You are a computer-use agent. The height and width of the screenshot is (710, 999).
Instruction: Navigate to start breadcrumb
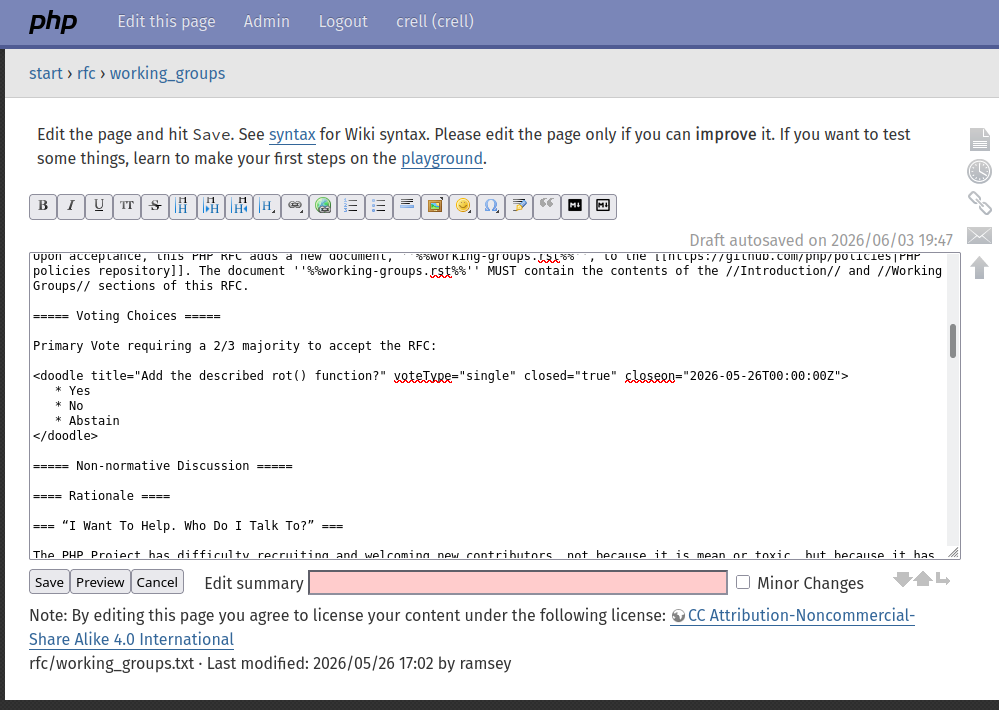[46, 73]
